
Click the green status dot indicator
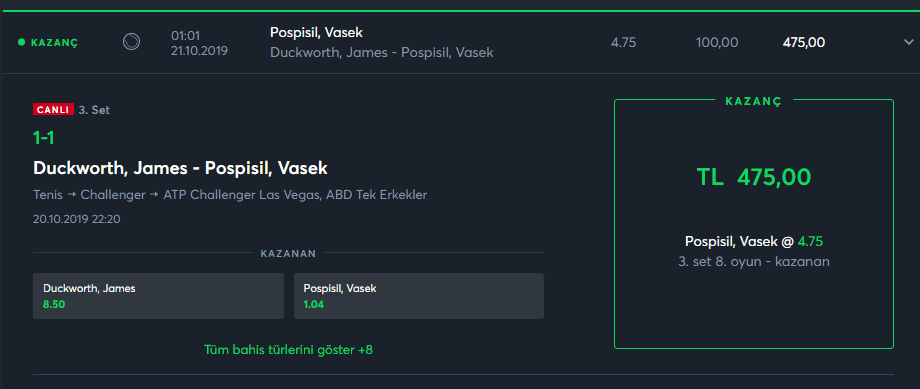click(x=22, y=42)
